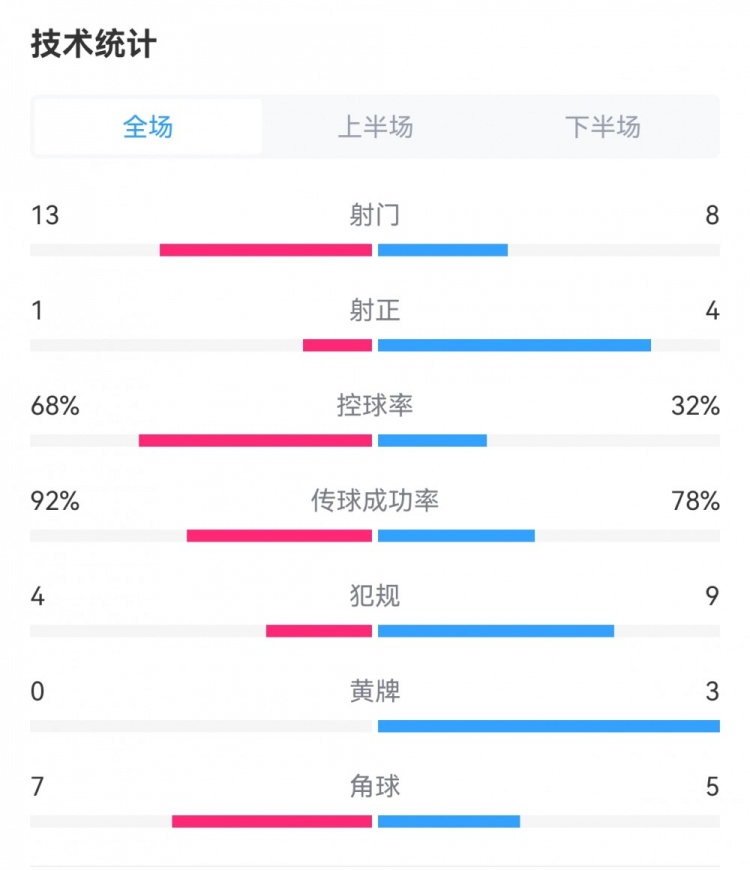Image resolution: width=750 pixels, height=870 pixels.
Task: Click the red 角球 bar
Action: [x=272, y=822]
